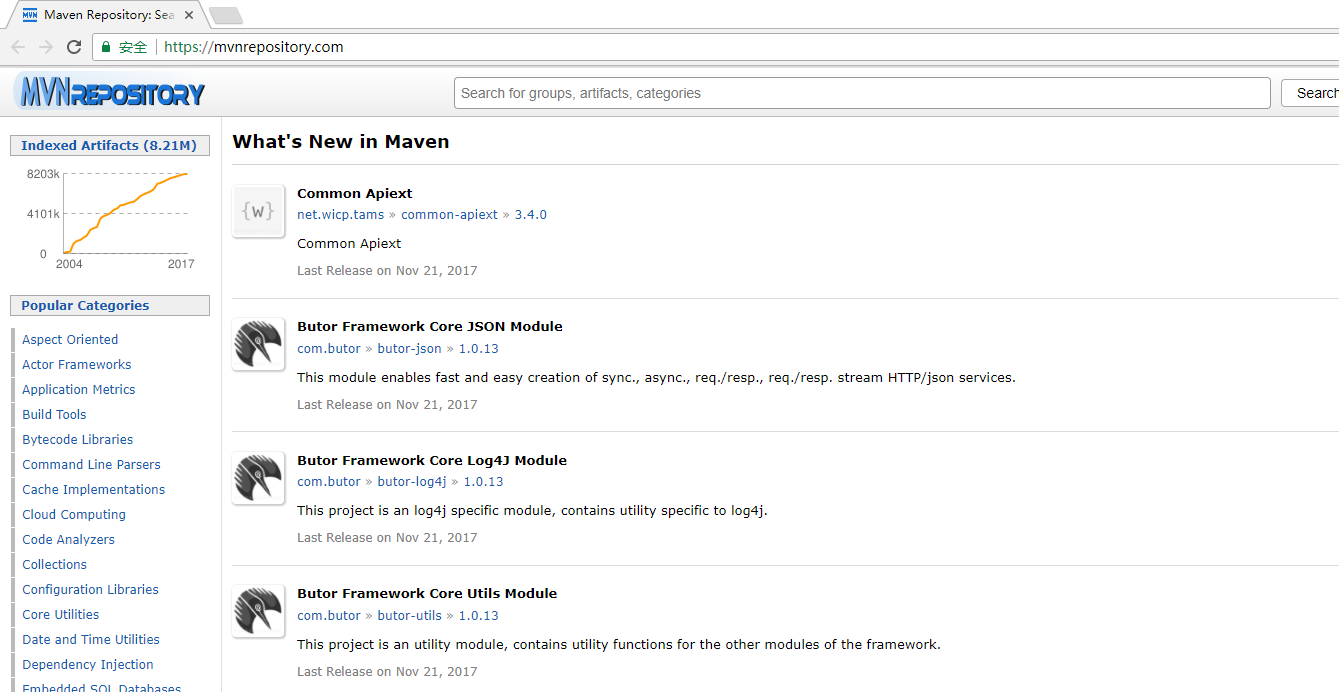Viewport: 1339px width, 692px height.
Task: Click the butor-json artifact link
Action: click(409, 349)
